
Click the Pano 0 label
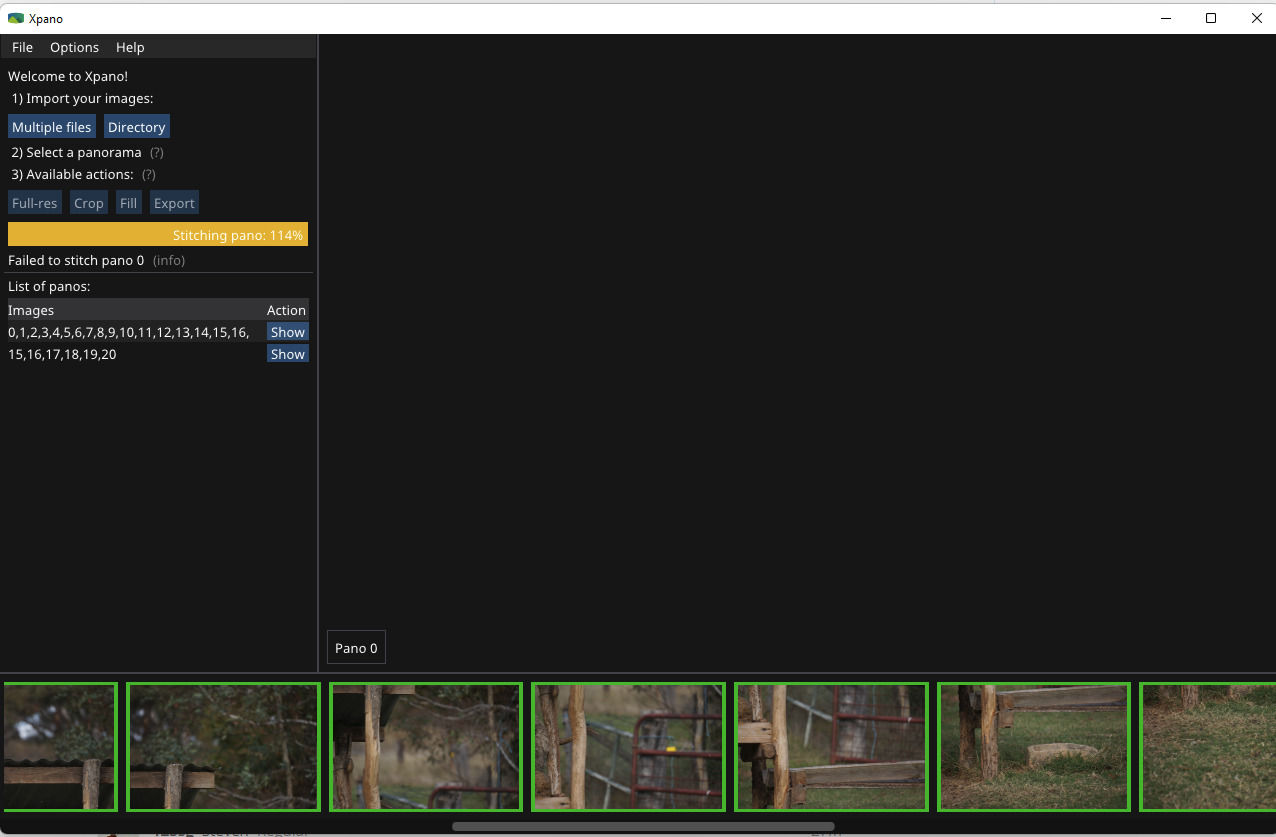click(356, 648)
